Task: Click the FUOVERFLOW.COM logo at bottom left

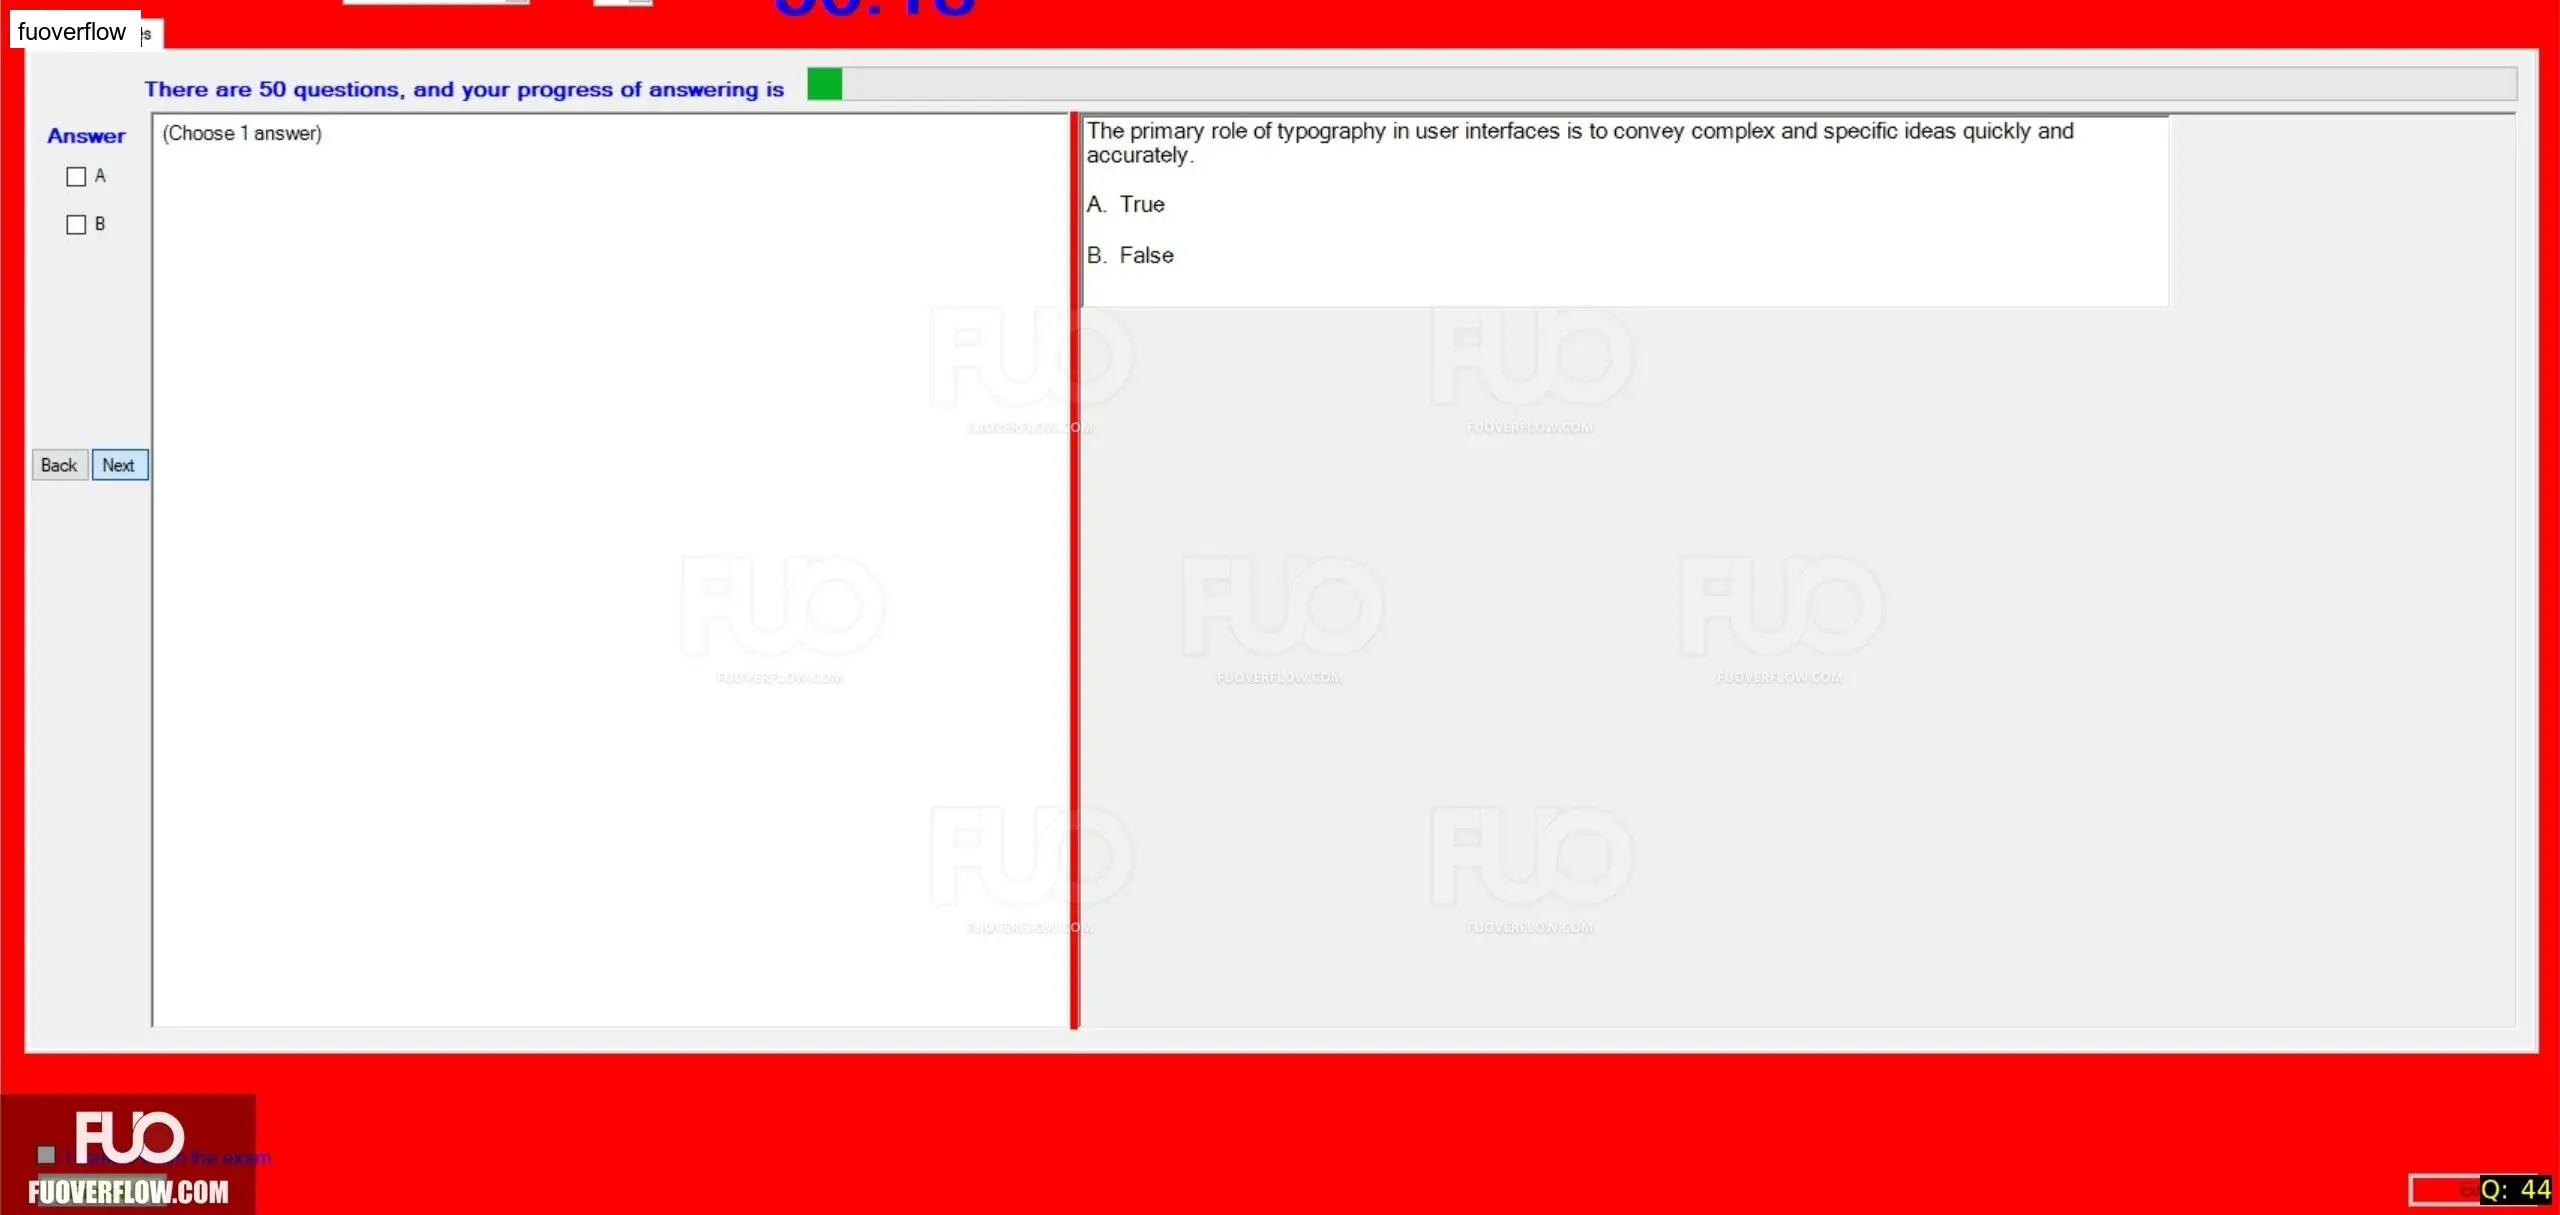Action: tap(128, 1155)
